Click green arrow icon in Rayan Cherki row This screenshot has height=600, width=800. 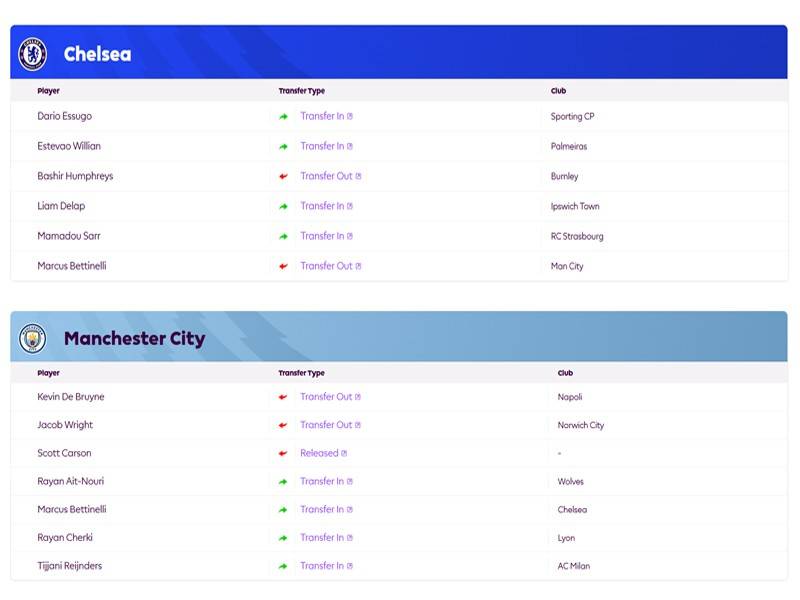(x=283, y=538)
